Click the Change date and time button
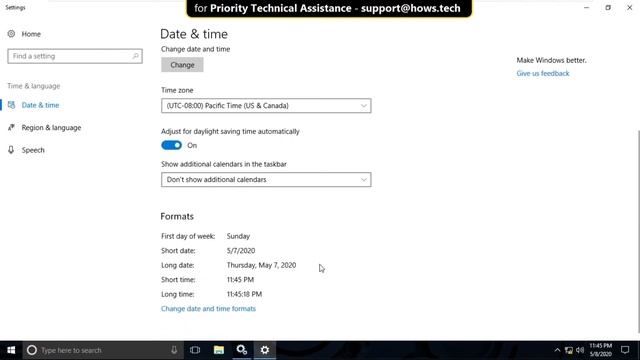 [182, 65]
